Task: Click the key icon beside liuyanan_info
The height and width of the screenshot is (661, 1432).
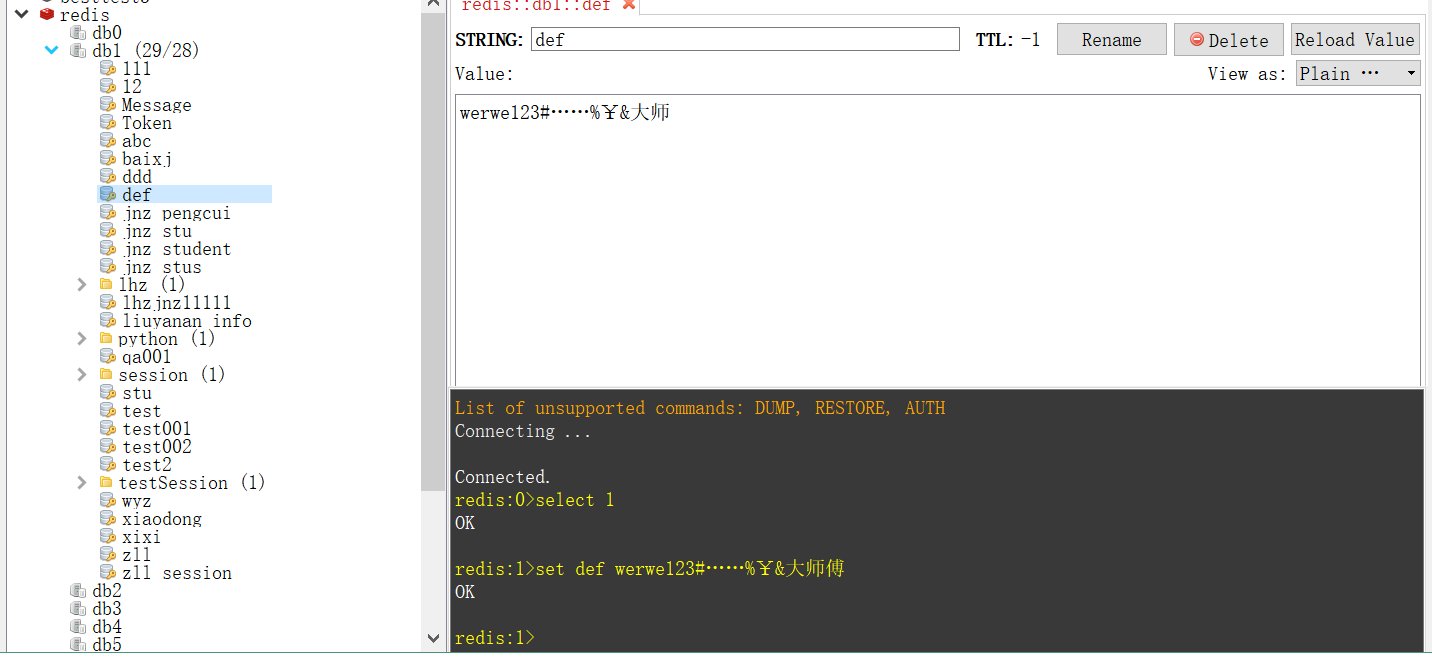Action: click(x=108, y=321)
